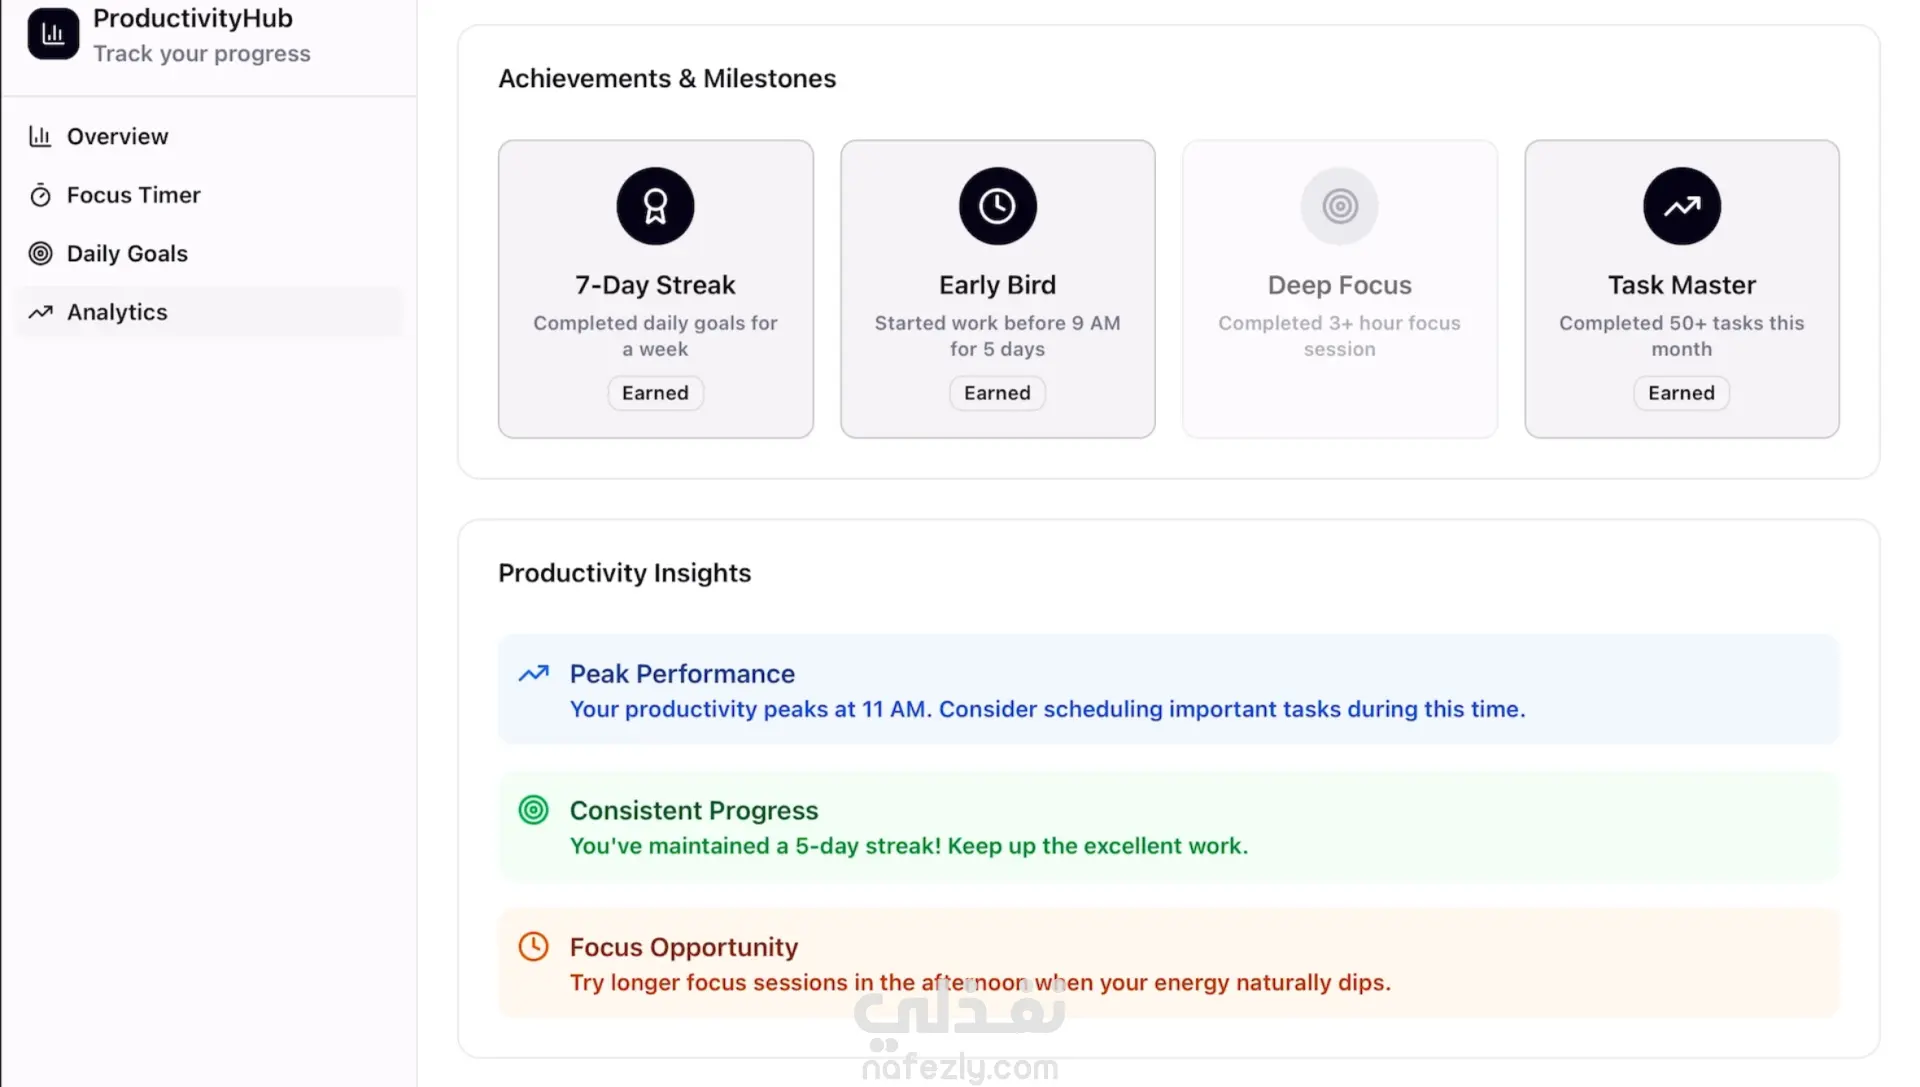Click the Earned badge under Early Bird
This screenshot has height=1087, width=1920.
(x=997, y=393)
